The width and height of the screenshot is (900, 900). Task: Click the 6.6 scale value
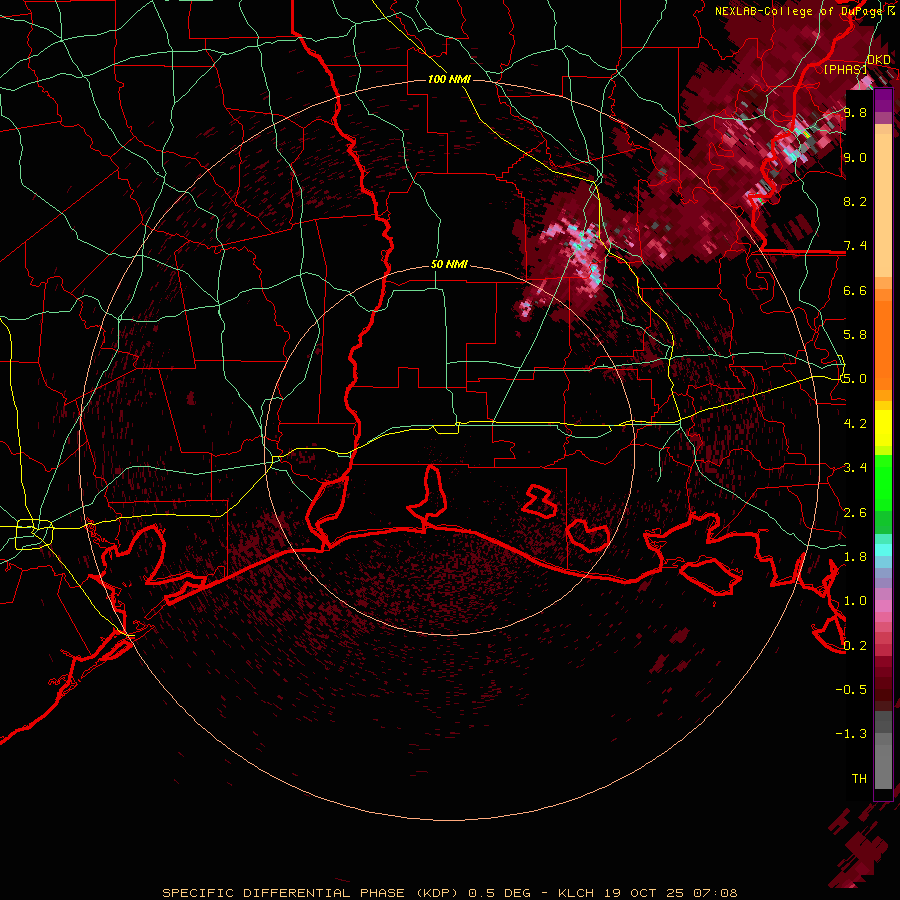tap(855, 290)
